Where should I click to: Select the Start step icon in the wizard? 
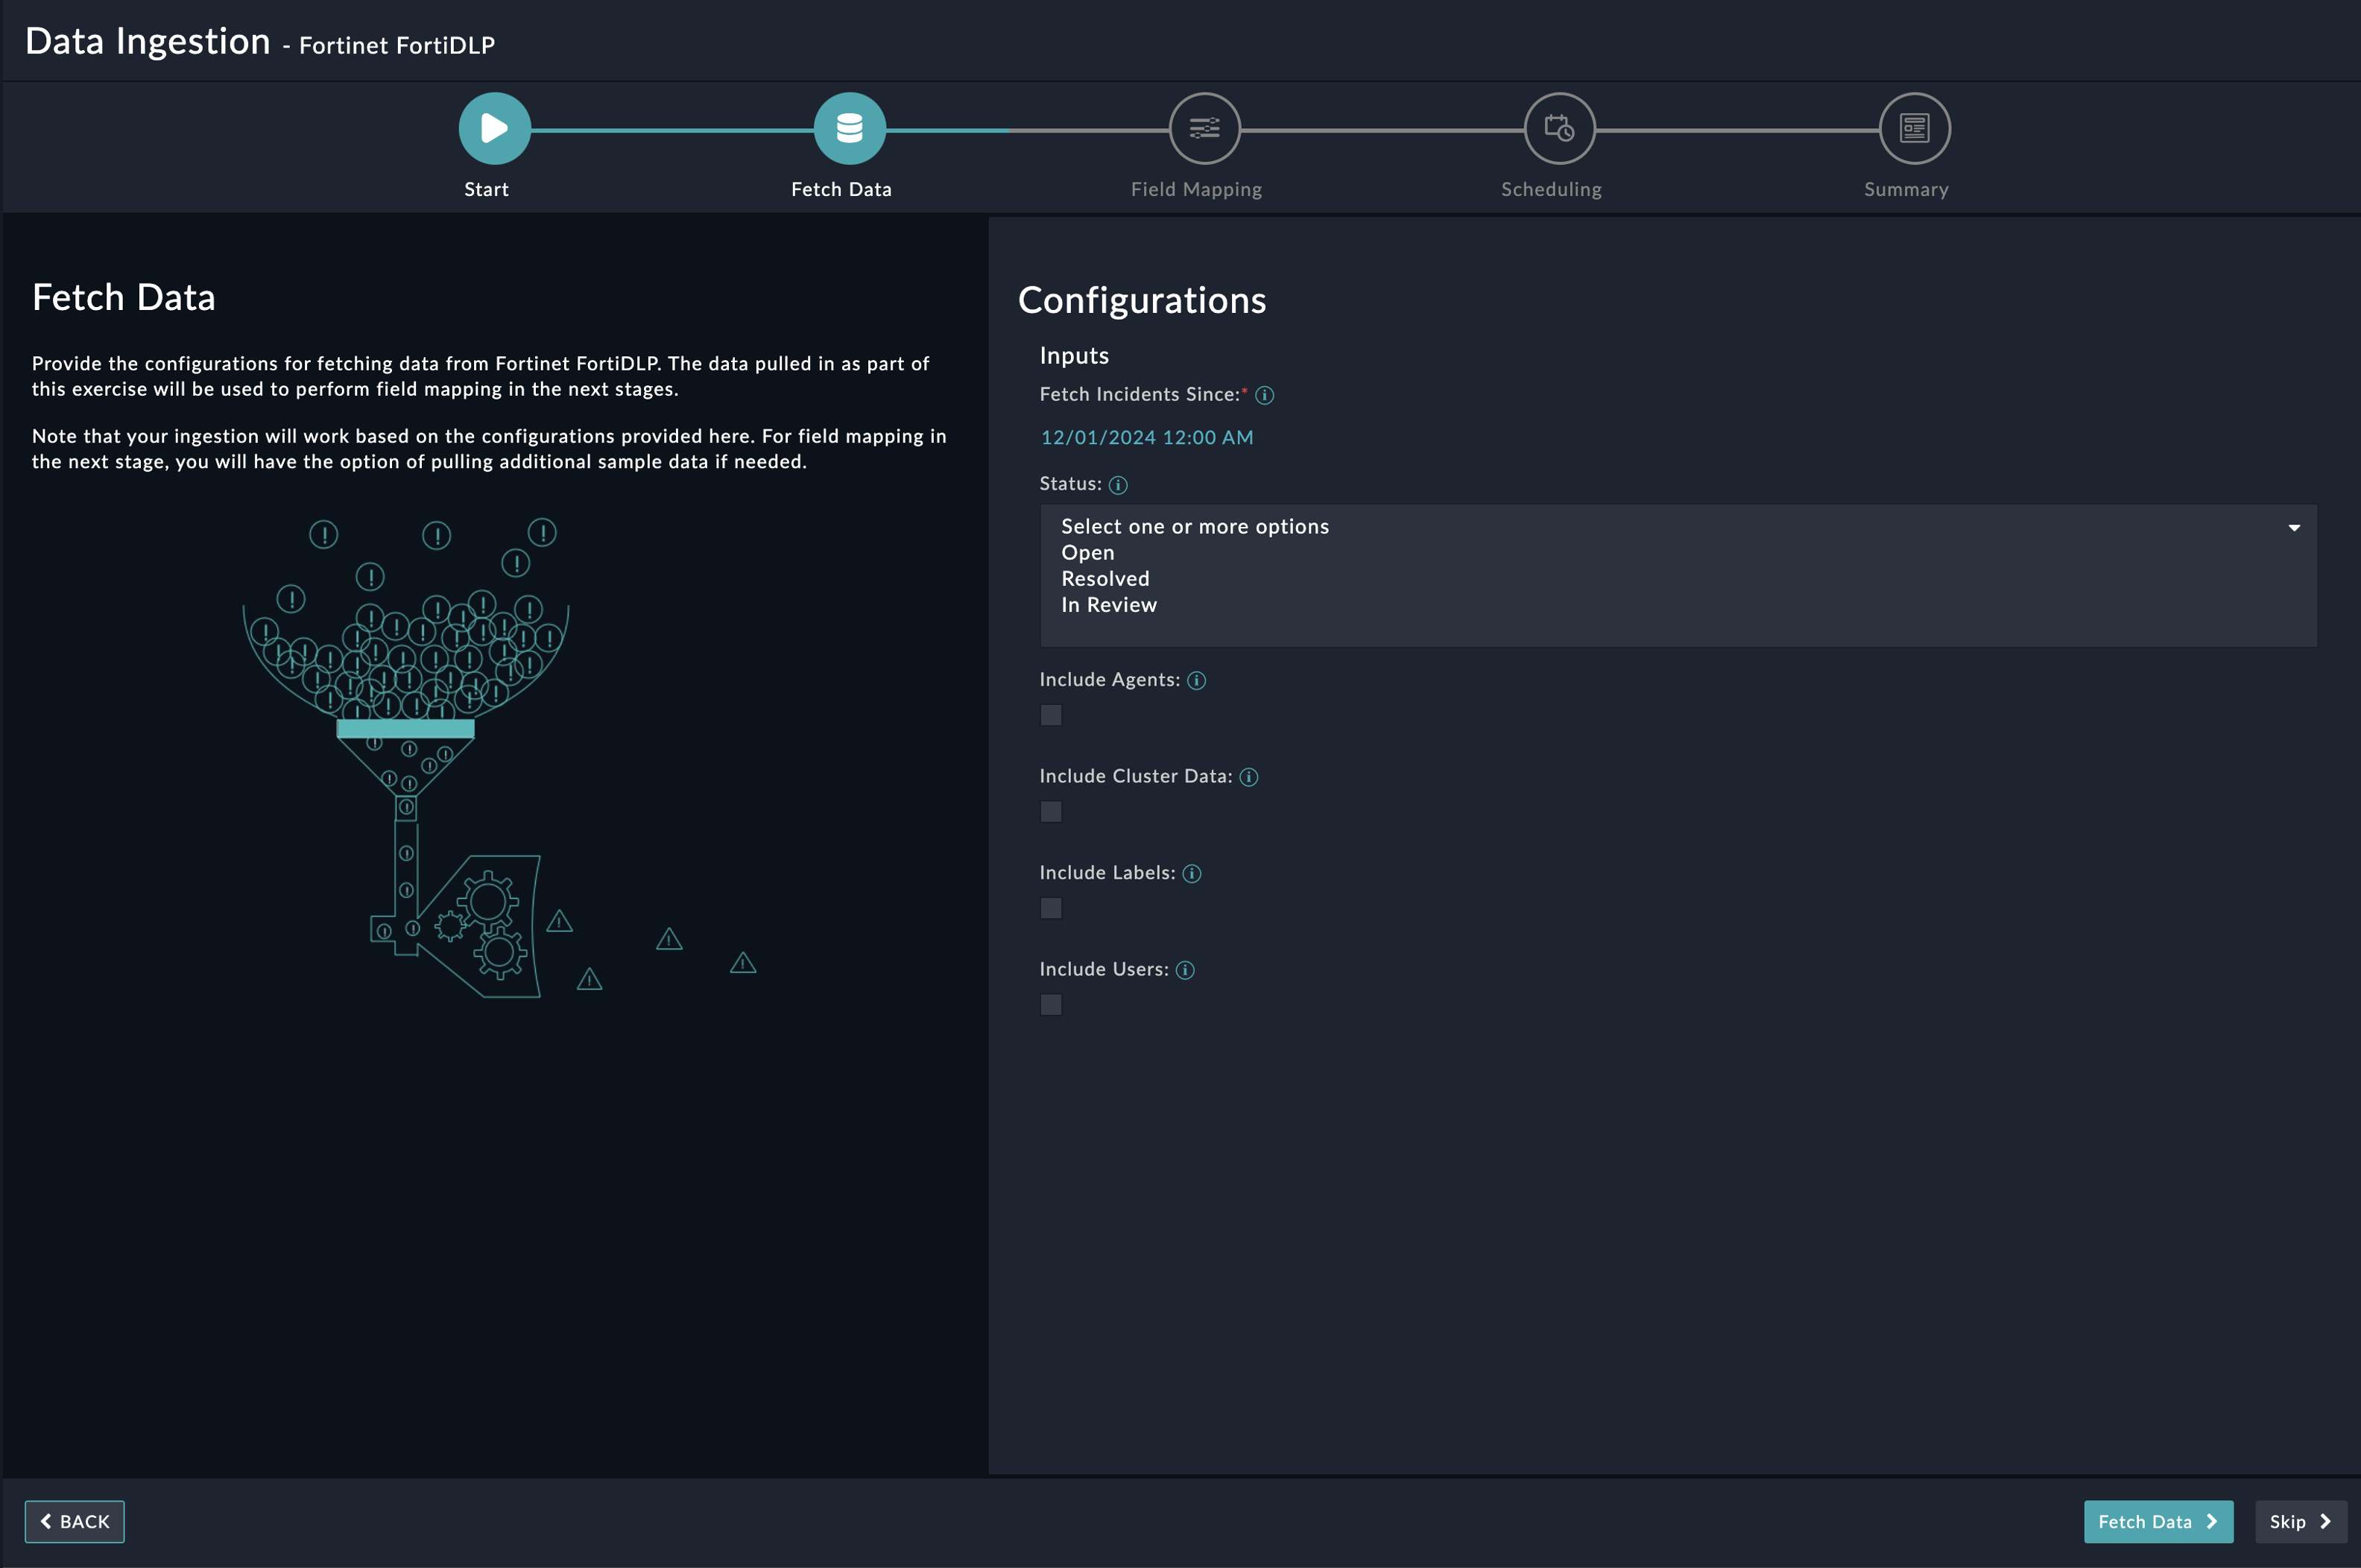pyautogui.click(x=493, y=128)
